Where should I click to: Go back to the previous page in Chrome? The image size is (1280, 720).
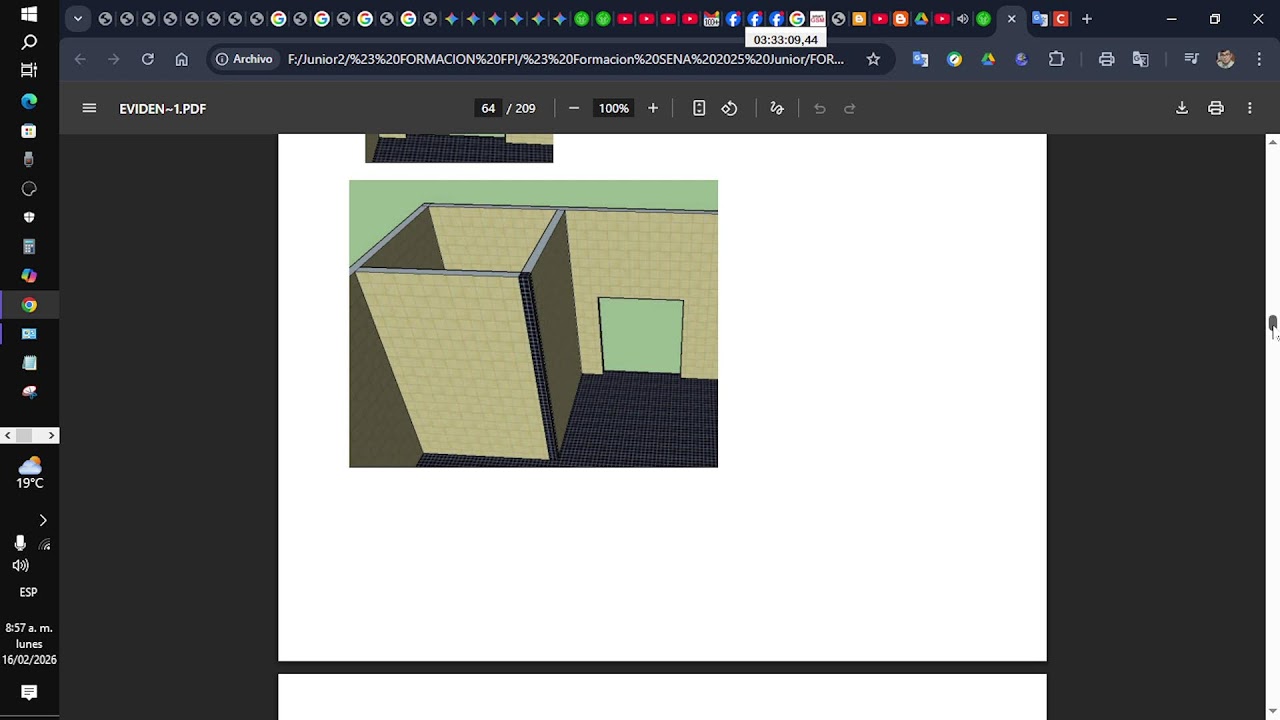click(x=80, y=59)
